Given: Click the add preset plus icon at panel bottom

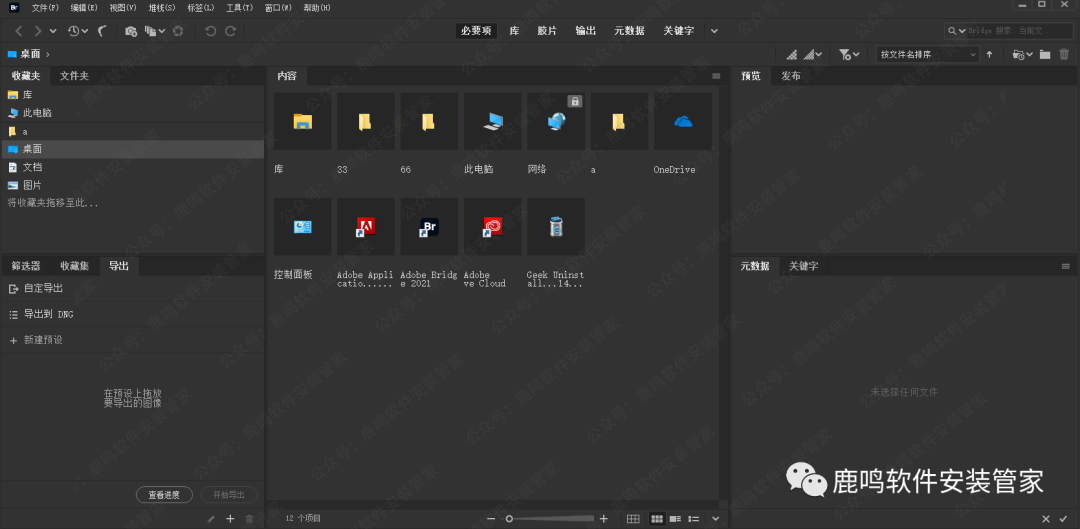Looking at the screenshot, I should pos(231,519).
